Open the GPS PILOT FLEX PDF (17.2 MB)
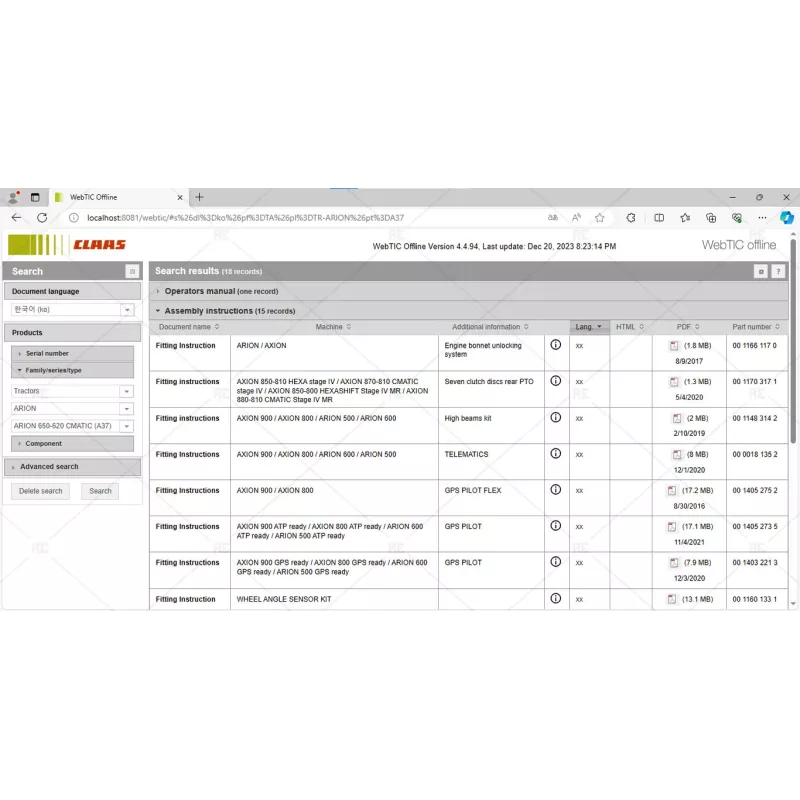The height and width of the screenshot is (800, 800). coord(673,490)
